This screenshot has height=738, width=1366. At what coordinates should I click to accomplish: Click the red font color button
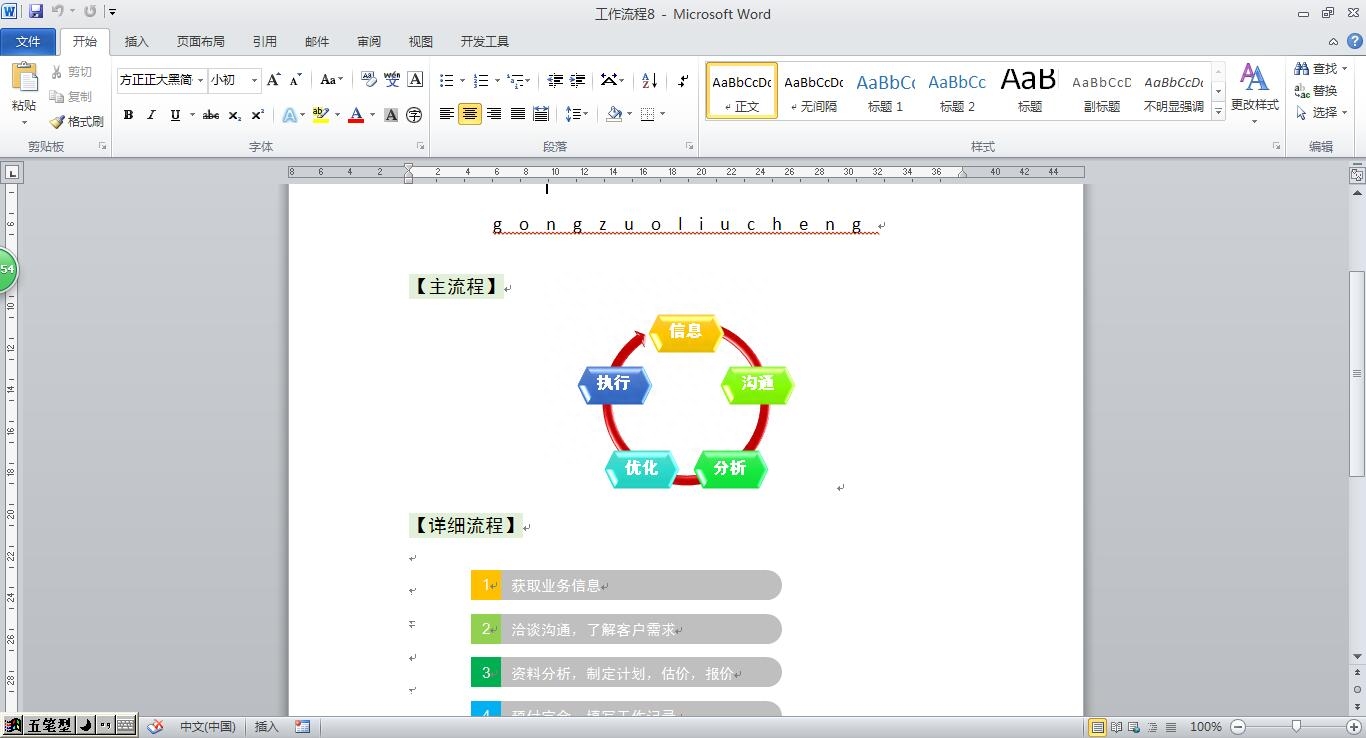tap(356, 115)
